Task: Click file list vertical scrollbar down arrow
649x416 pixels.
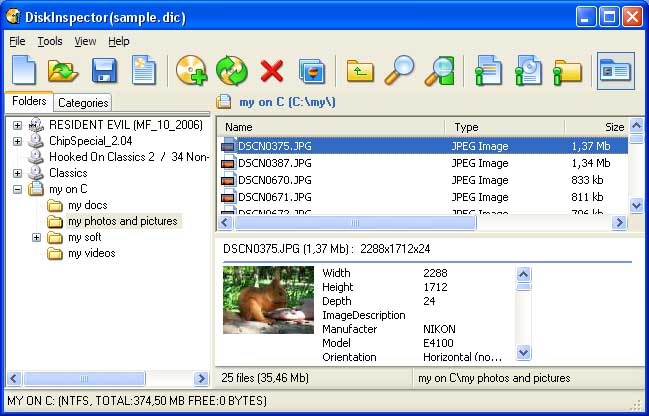Action: pyautogui.click(x=636, y=205)
